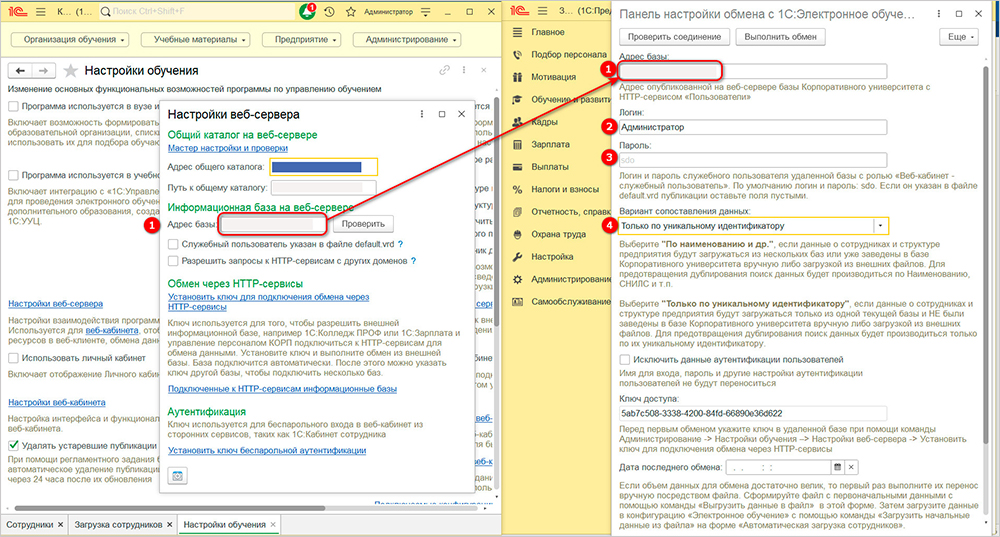Toggle Программа используется в вузе checkbox

[x=13, y=106]
